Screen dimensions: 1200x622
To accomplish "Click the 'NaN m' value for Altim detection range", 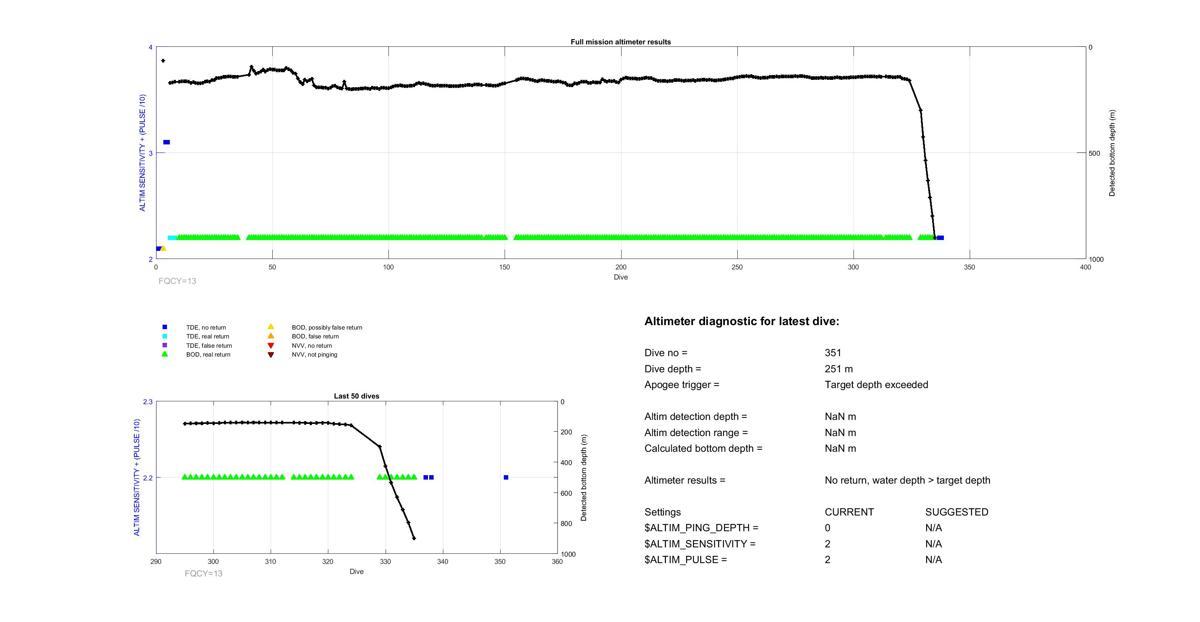I will coord(841,433).
